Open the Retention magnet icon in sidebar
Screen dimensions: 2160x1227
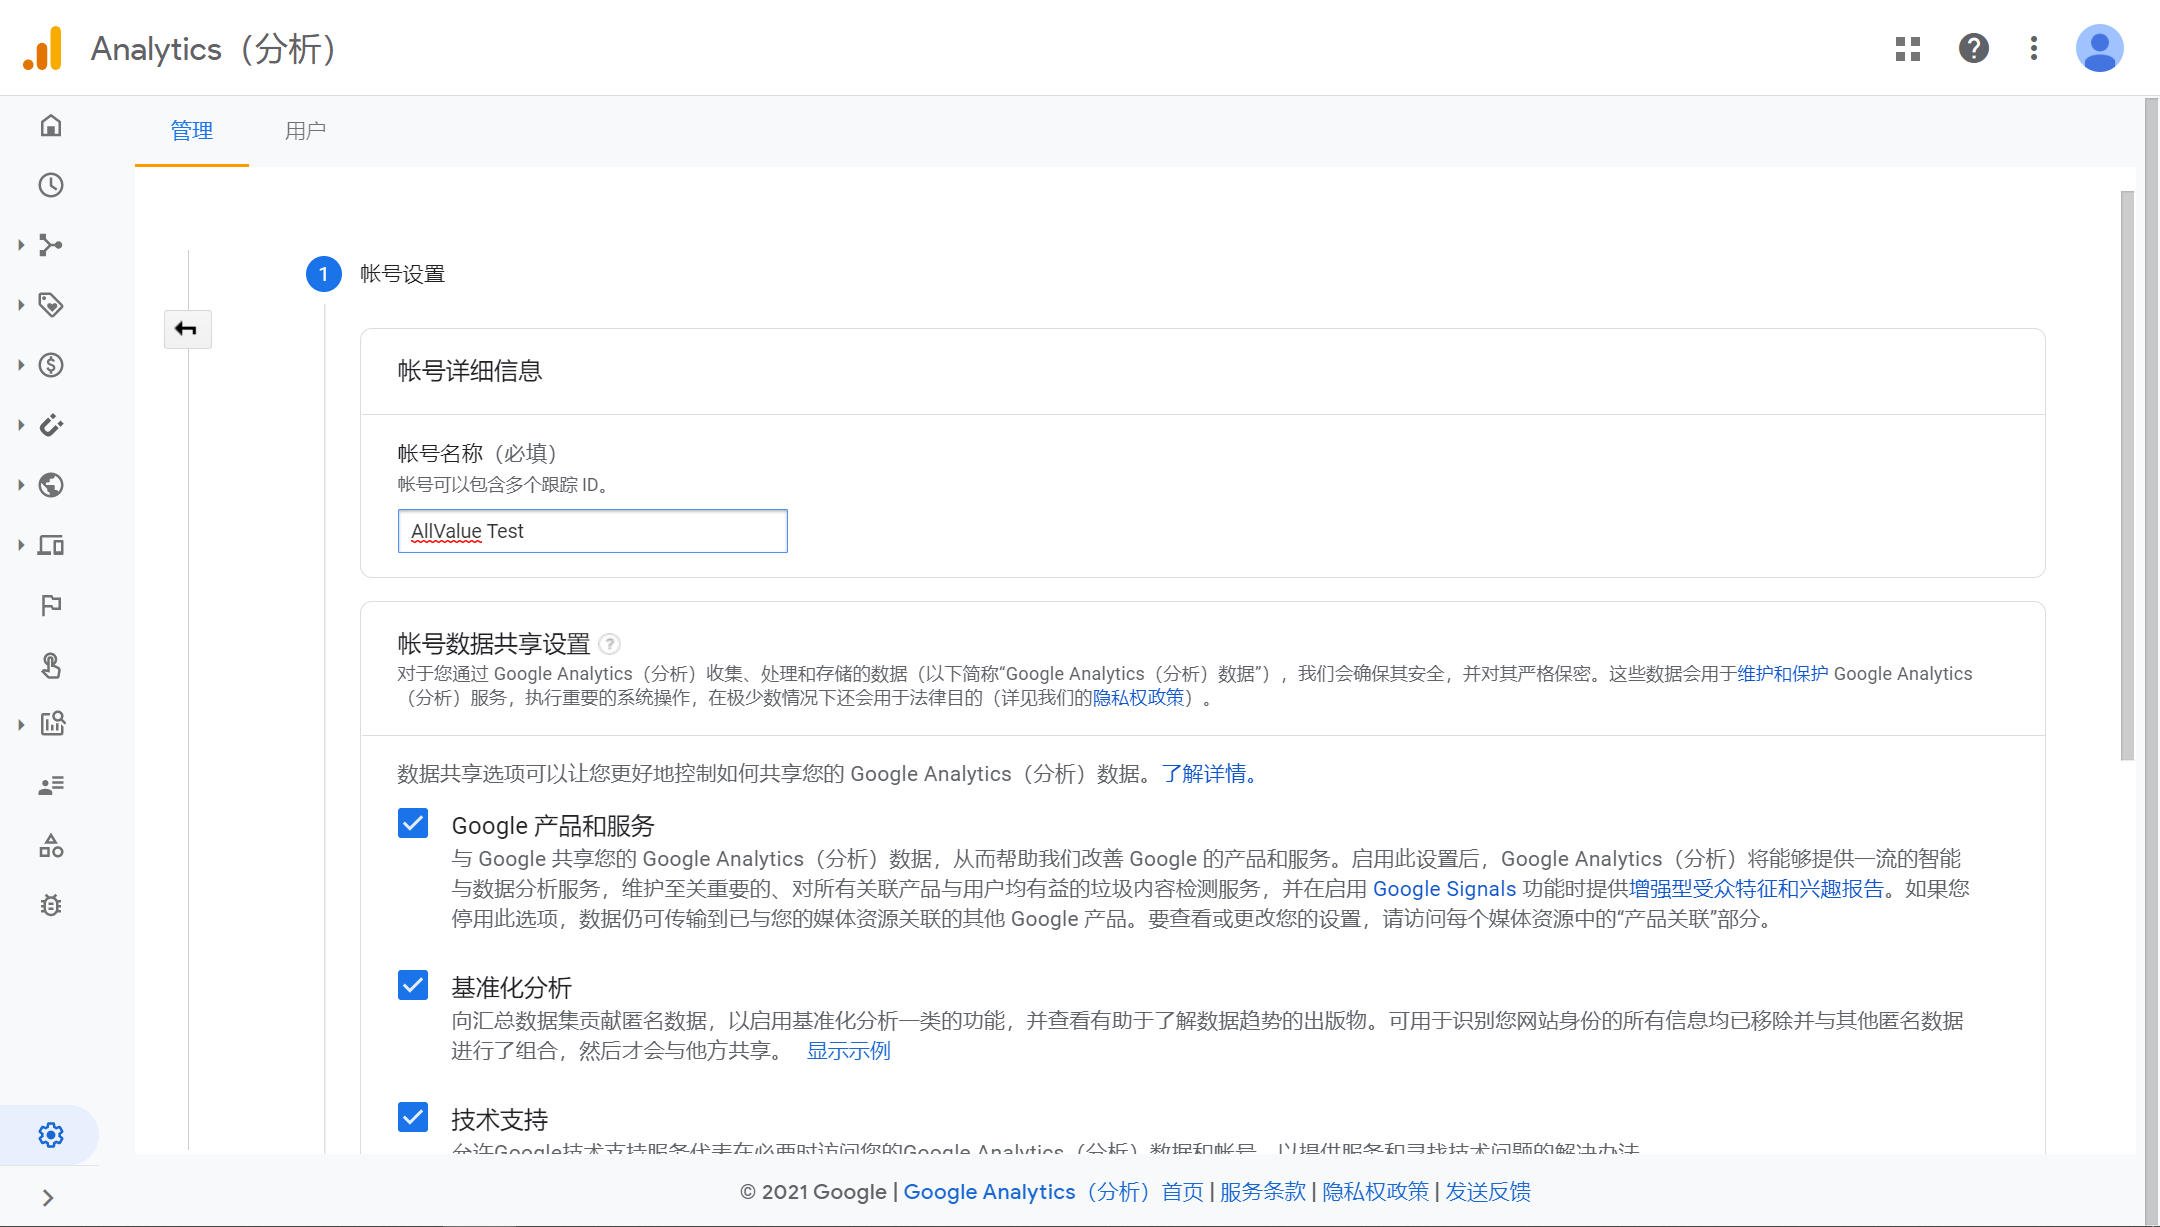pos(51,425)
